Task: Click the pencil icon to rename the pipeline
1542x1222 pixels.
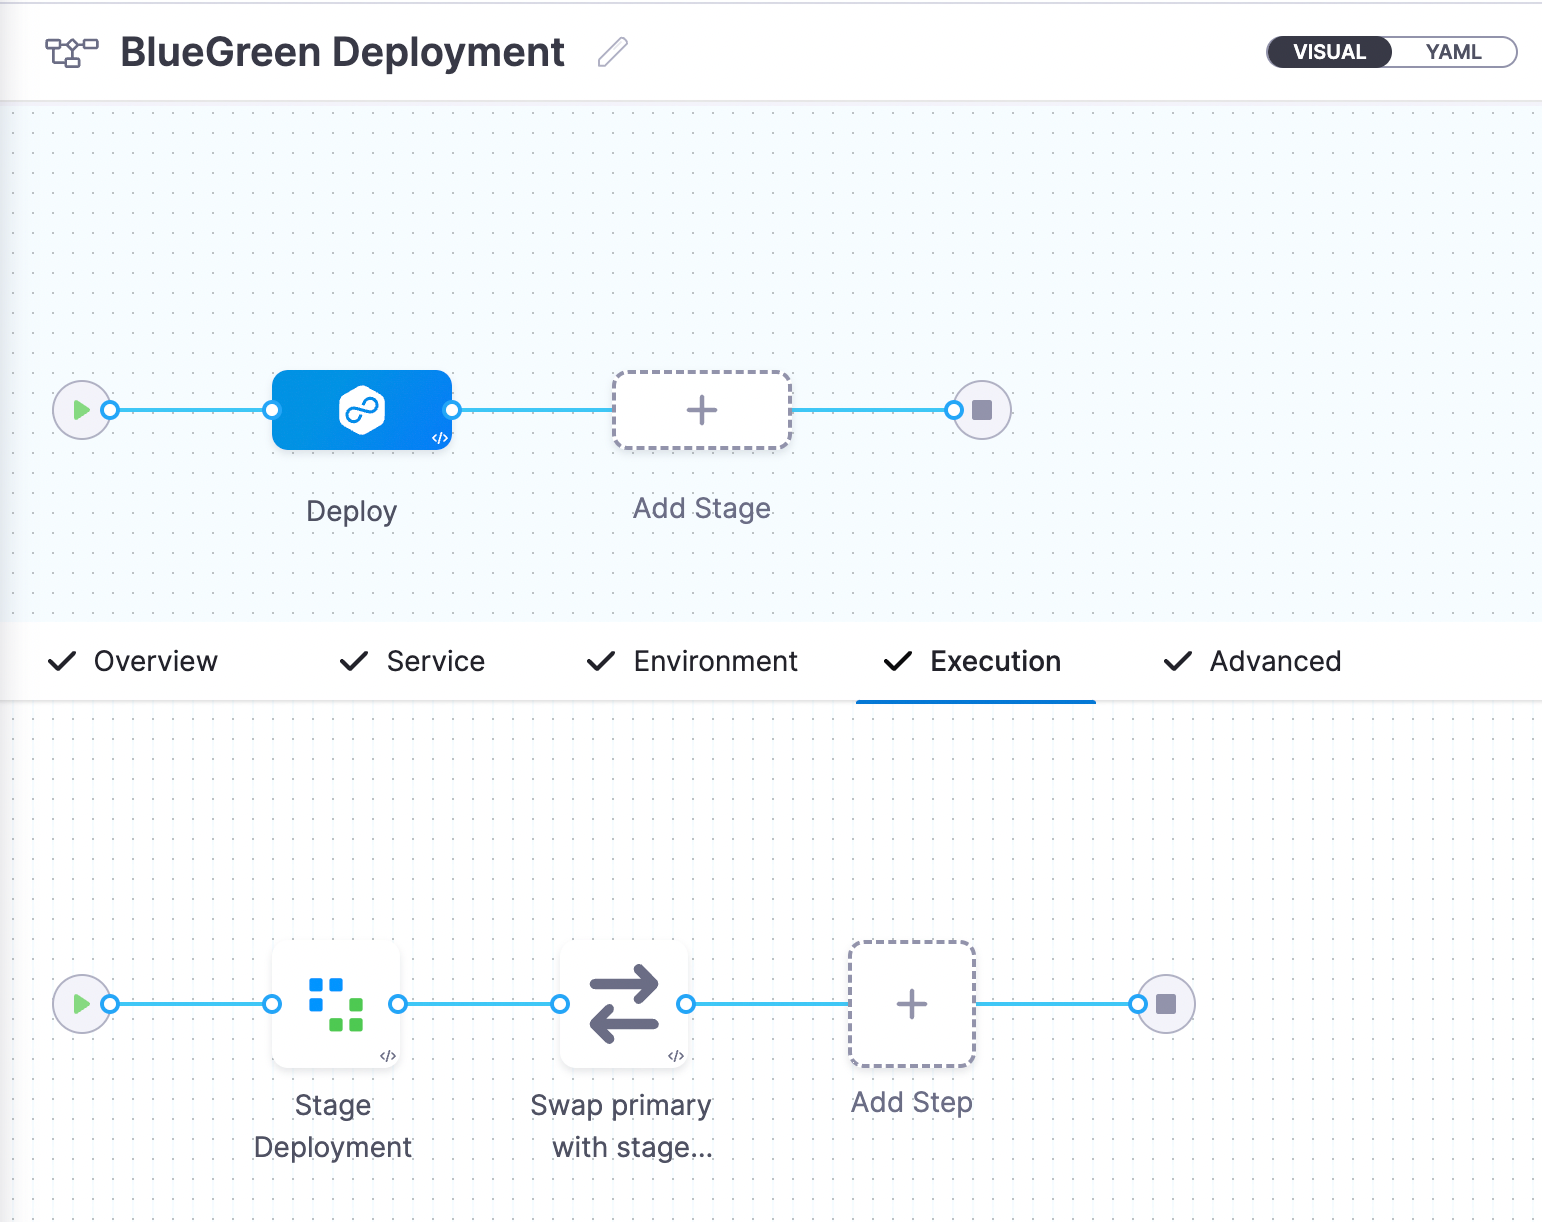Action: click(612, 52)
